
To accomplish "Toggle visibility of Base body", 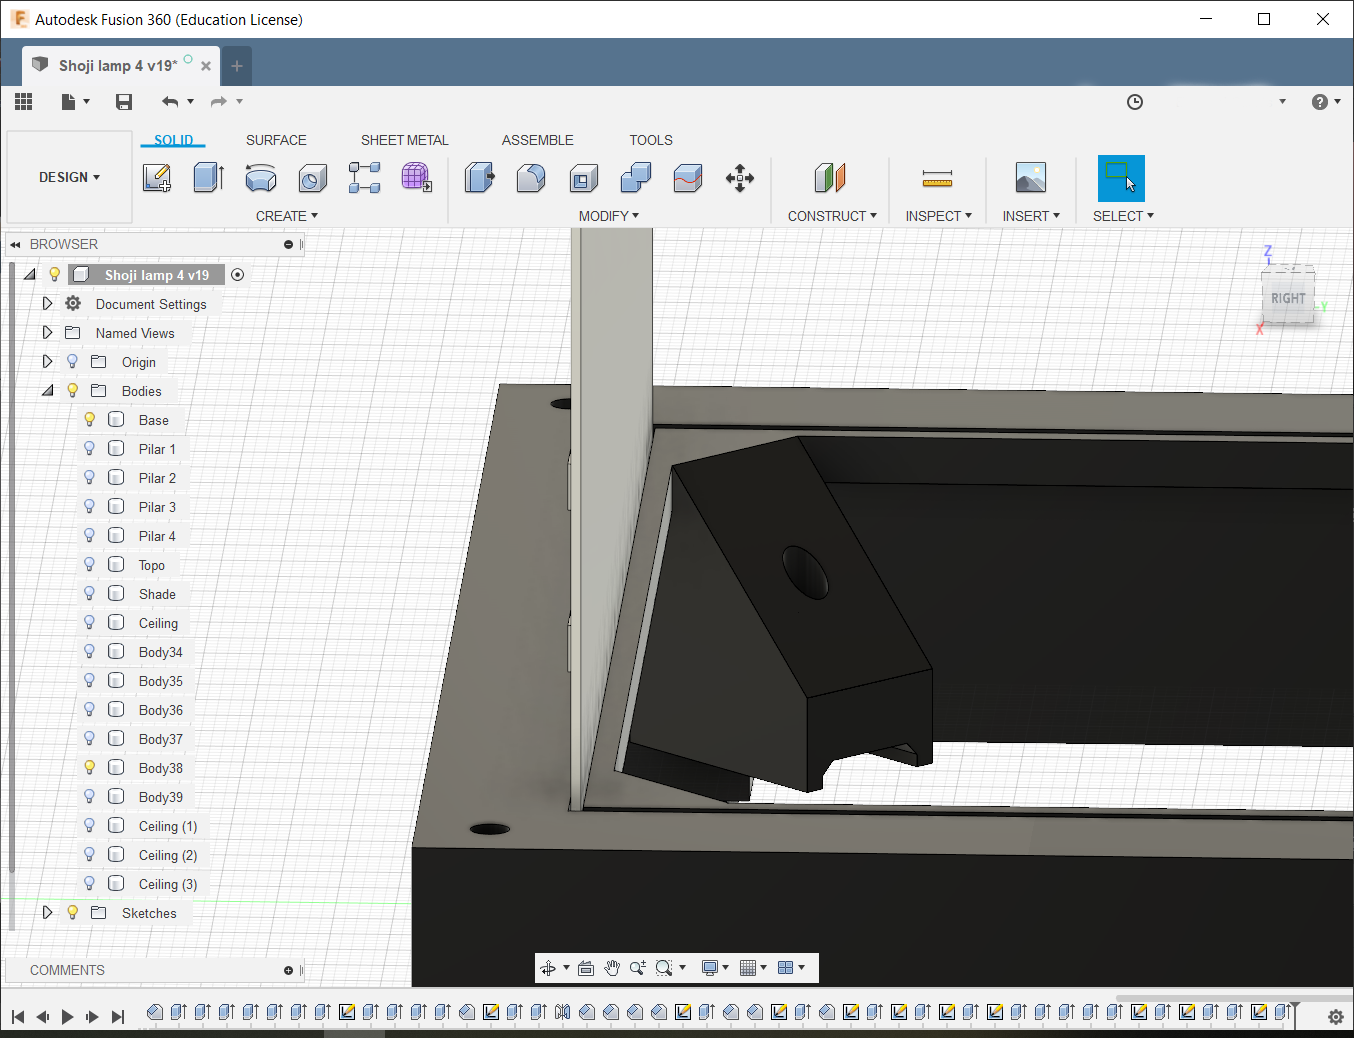I will point(89,420).
